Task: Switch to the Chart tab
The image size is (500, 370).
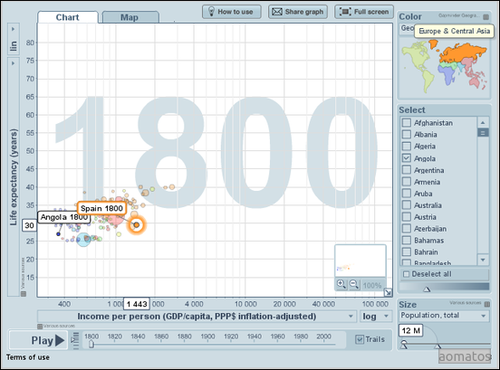Action: tap(68, 17)
